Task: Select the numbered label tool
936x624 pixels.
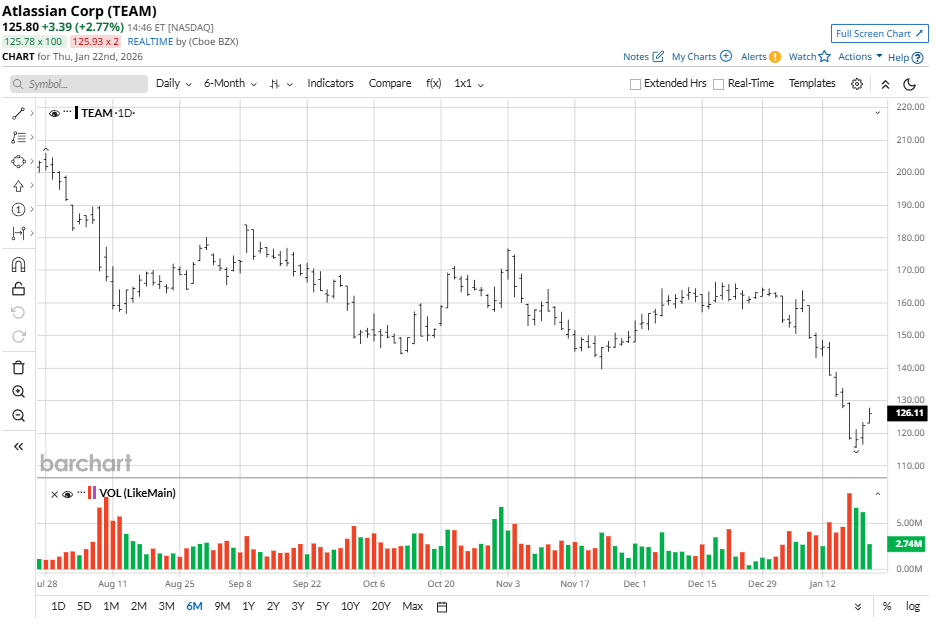Action: pos(18,210)
